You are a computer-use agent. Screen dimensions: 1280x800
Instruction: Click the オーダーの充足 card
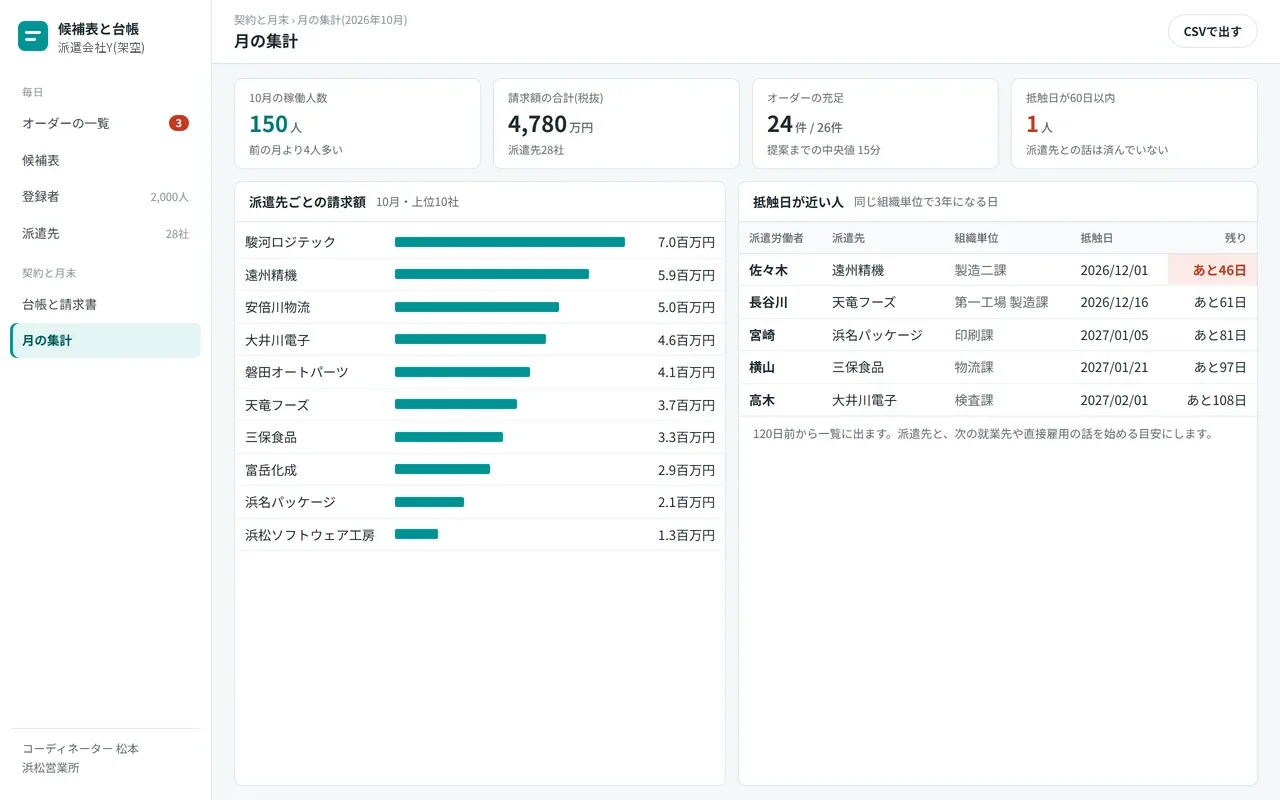[875, 123]
